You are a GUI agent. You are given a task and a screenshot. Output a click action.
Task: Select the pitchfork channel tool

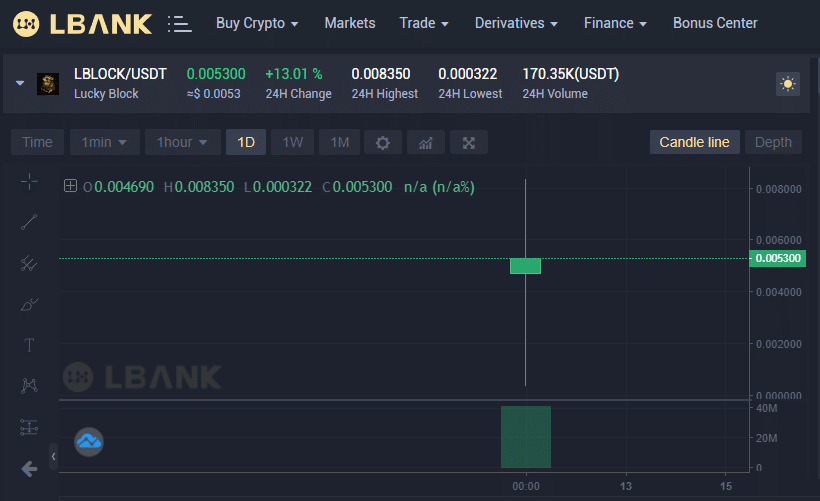(29, 263)
